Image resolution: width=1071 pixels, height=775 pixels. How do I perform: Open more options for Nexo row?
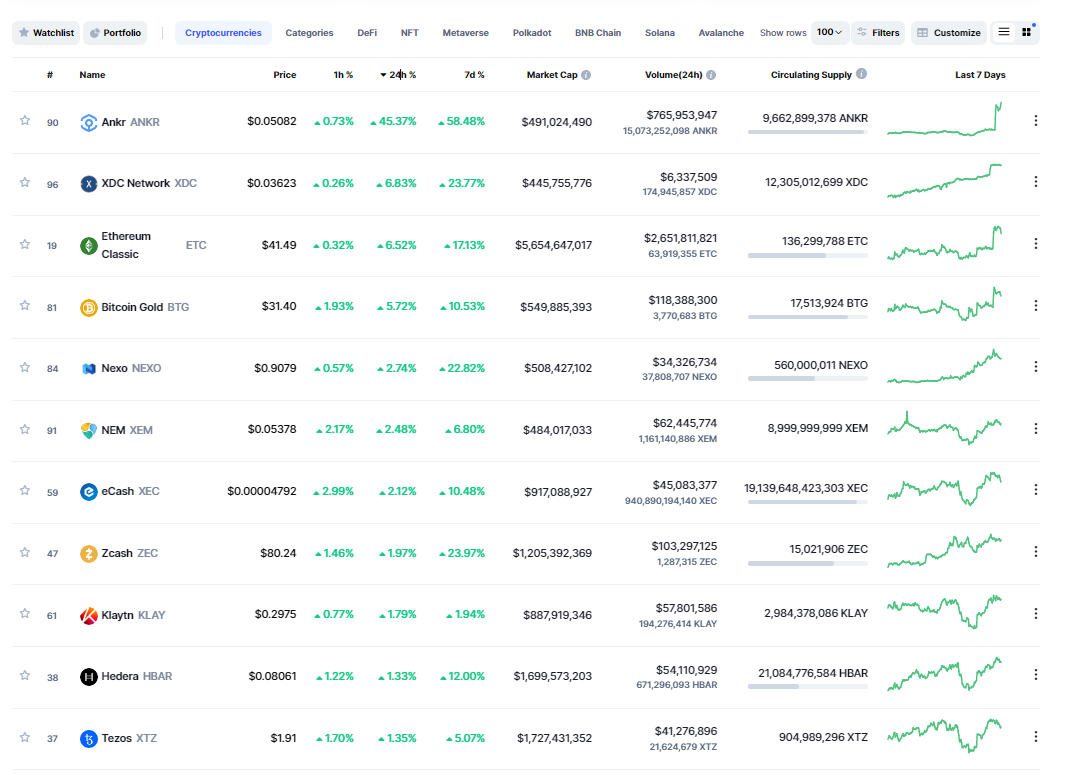pyautogui.click(x=1035, y=367)
